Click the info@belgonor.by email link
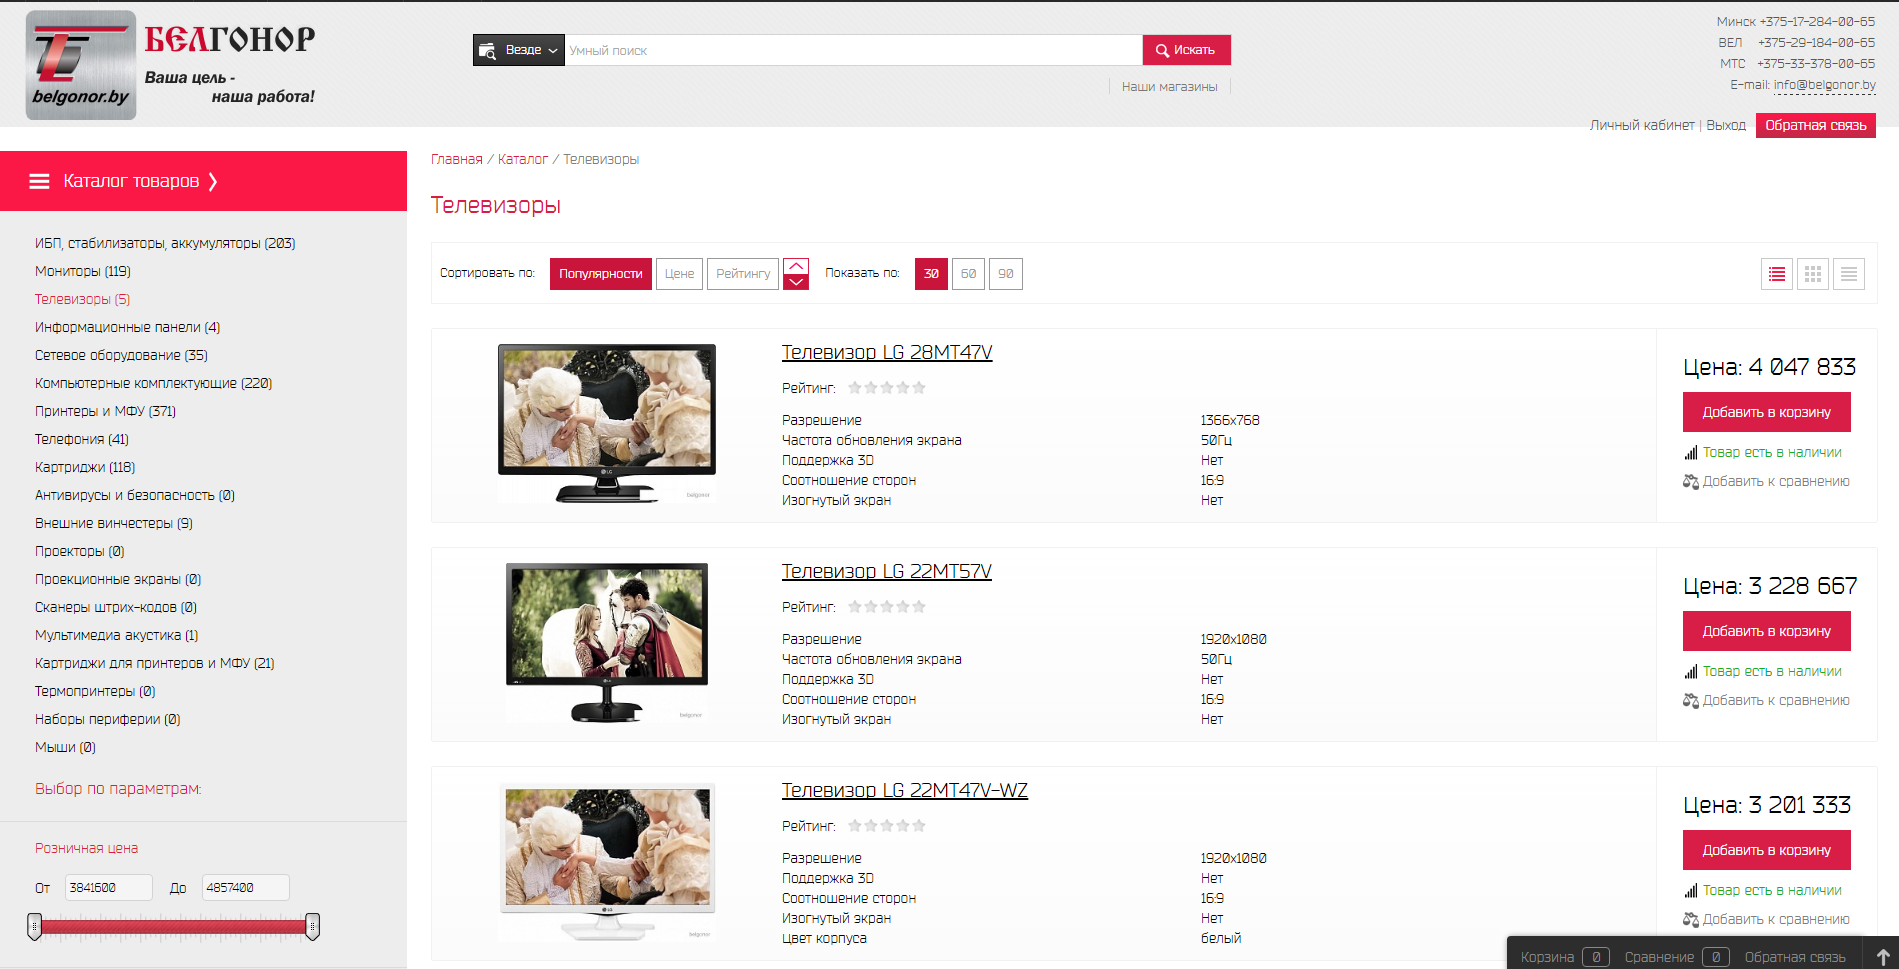This screenshot has width=1899, height=969. 1825,85
